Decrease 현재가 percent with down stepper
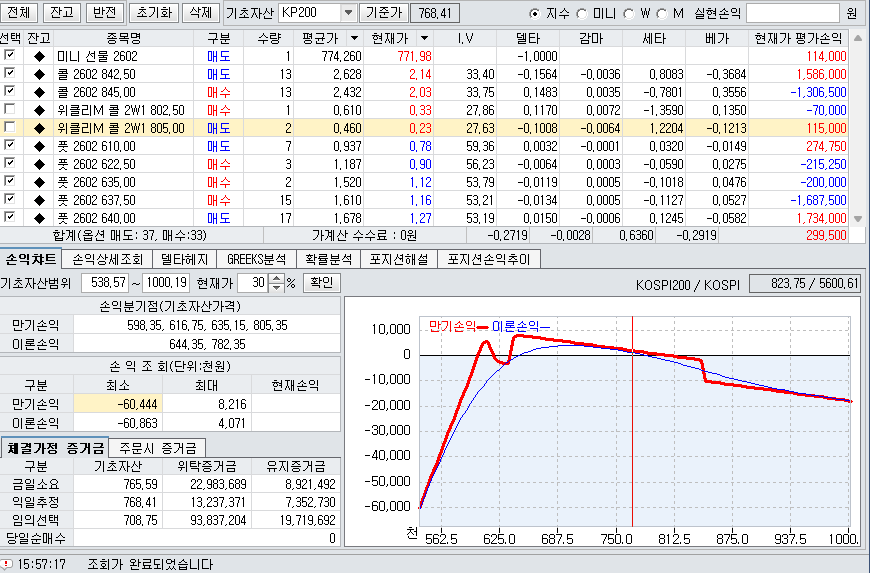This screenshot has height=573, width=870. point(276,288)
